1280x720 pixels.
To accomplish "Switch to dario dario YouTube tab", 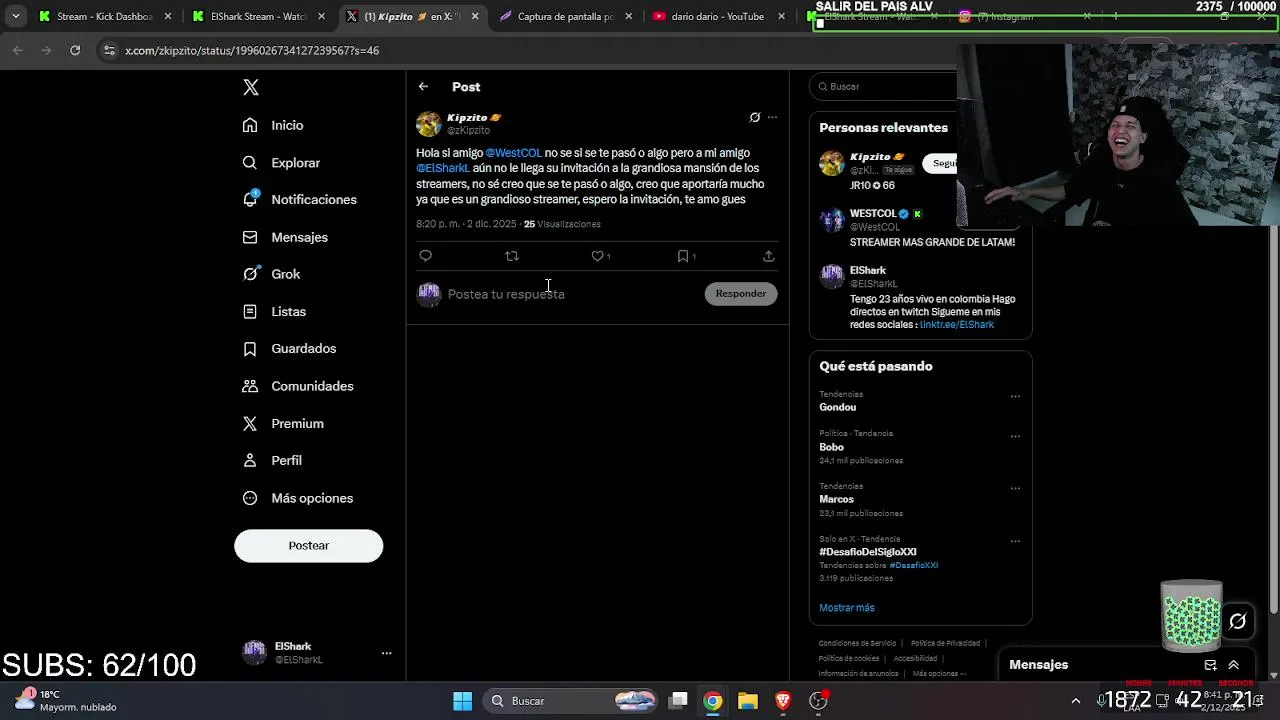I will 718,16.
